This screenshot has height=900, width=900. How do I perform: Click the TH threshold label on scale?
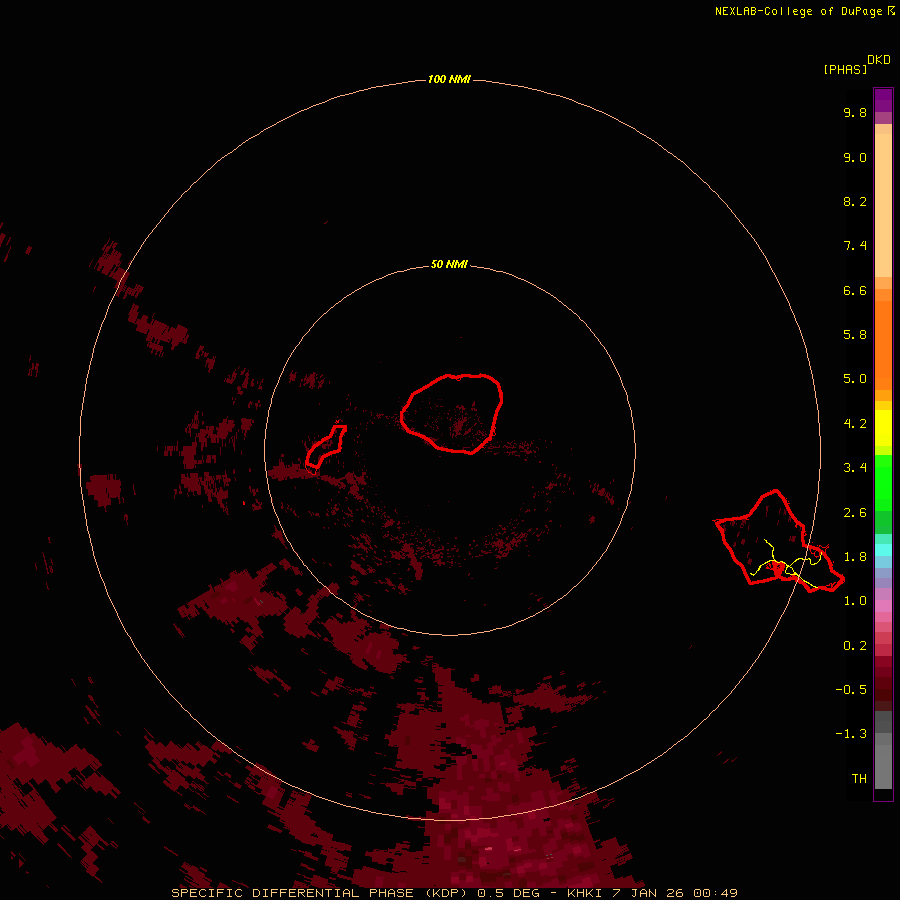click(859, 779)
